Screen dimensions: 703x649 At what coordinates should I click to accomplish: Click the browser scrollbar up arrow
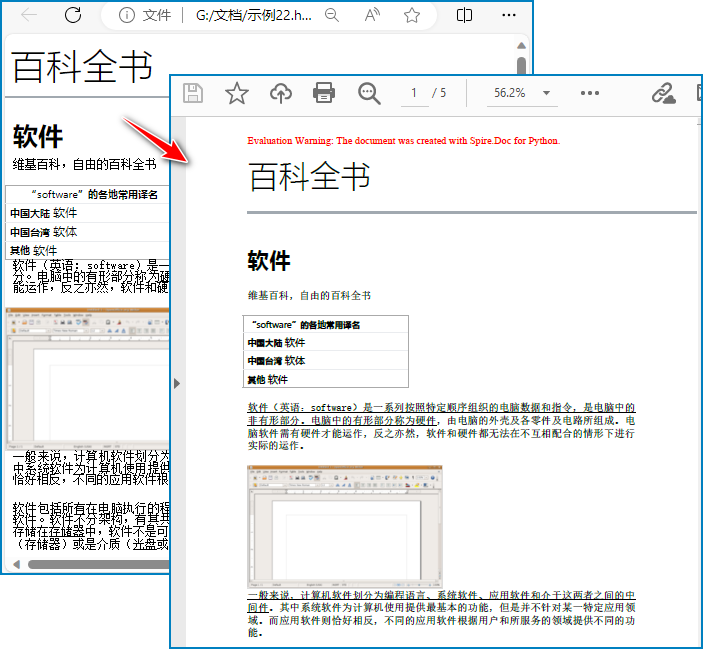(x=521, y=45)
